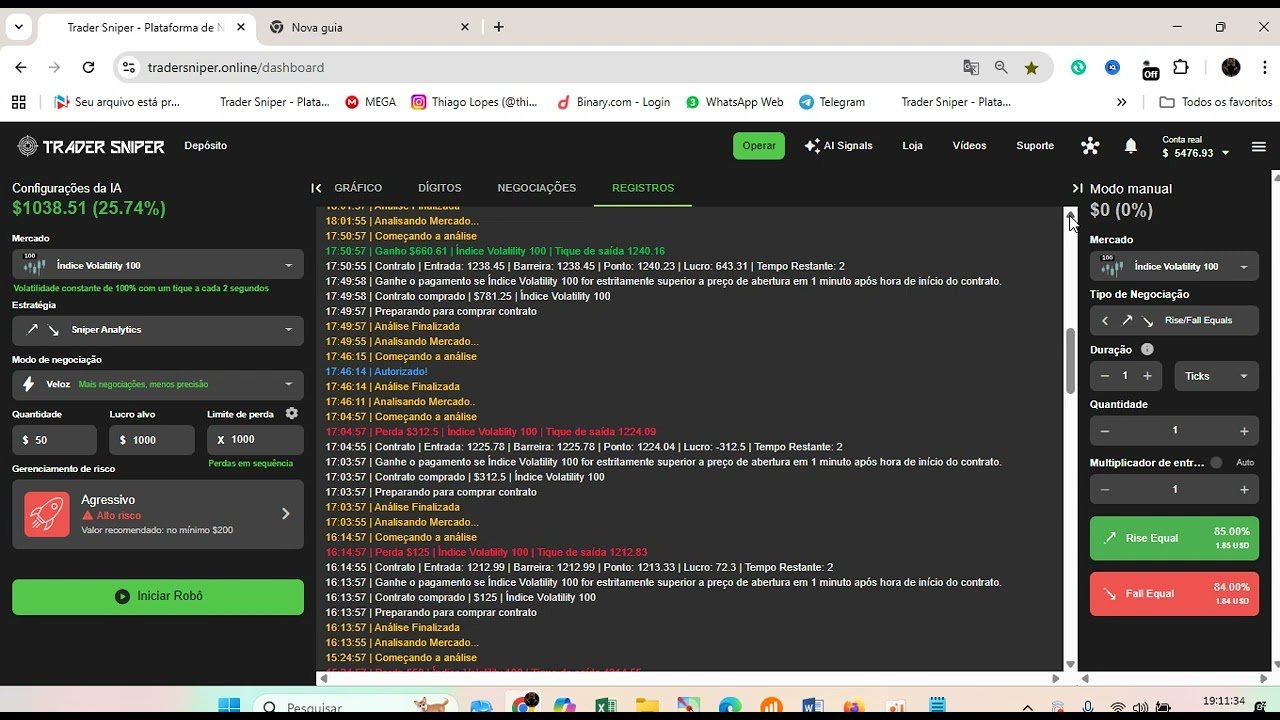
Task: Open Excel from the taskbar
Action: tap(605, 707)
